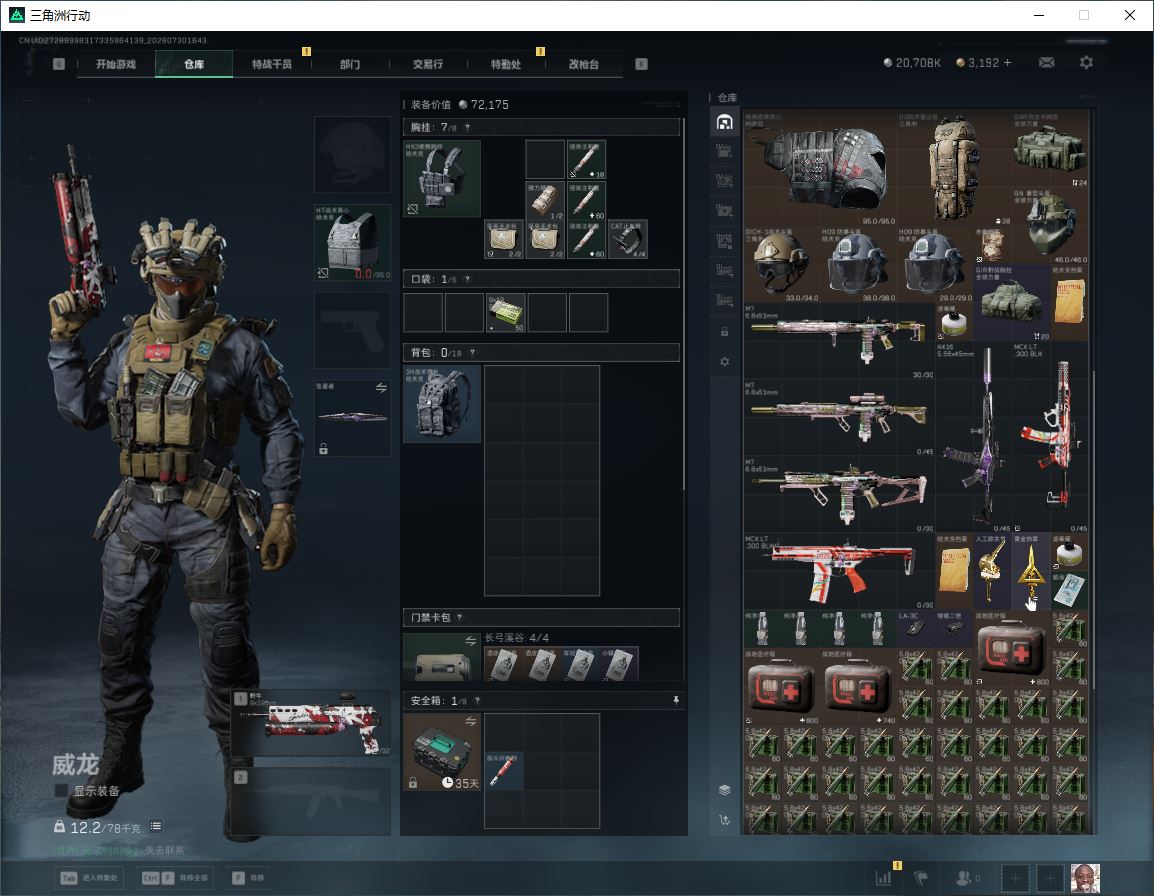Toggle the swap arrows on the melee weapon slot
This screenshot has height=896, width=1154.
point(381,388)
